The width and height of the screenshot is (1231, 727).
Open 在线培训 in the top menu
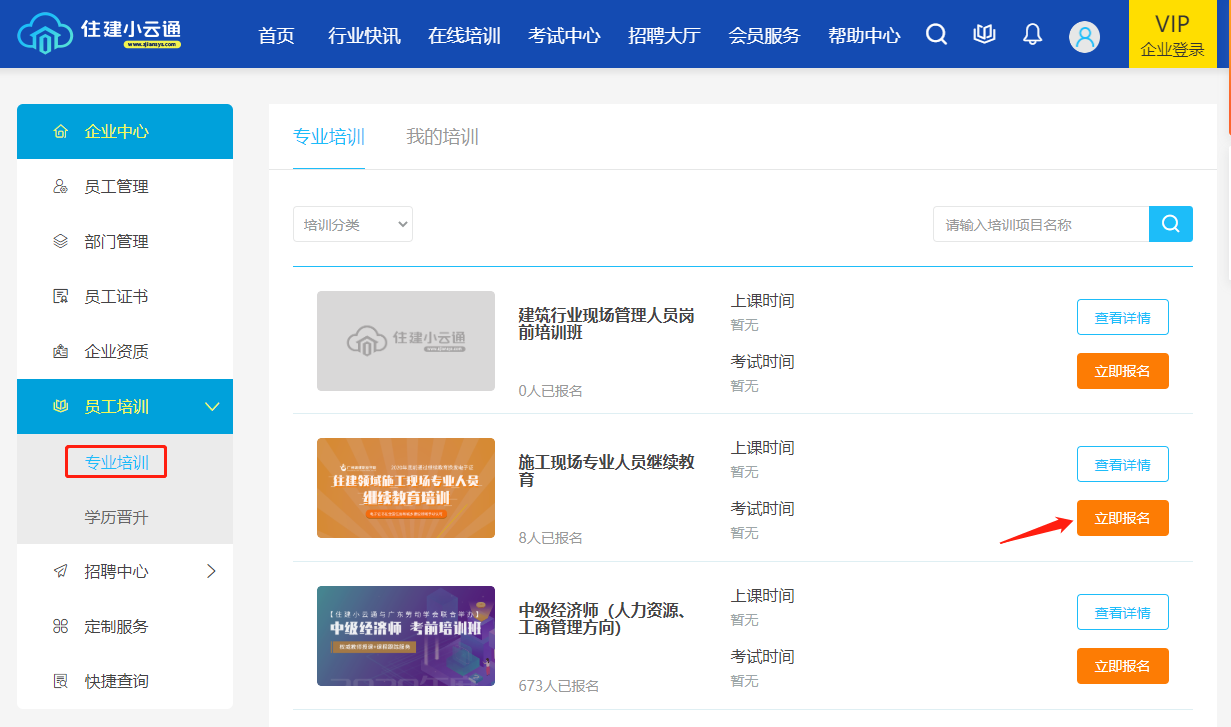point(464,36)
